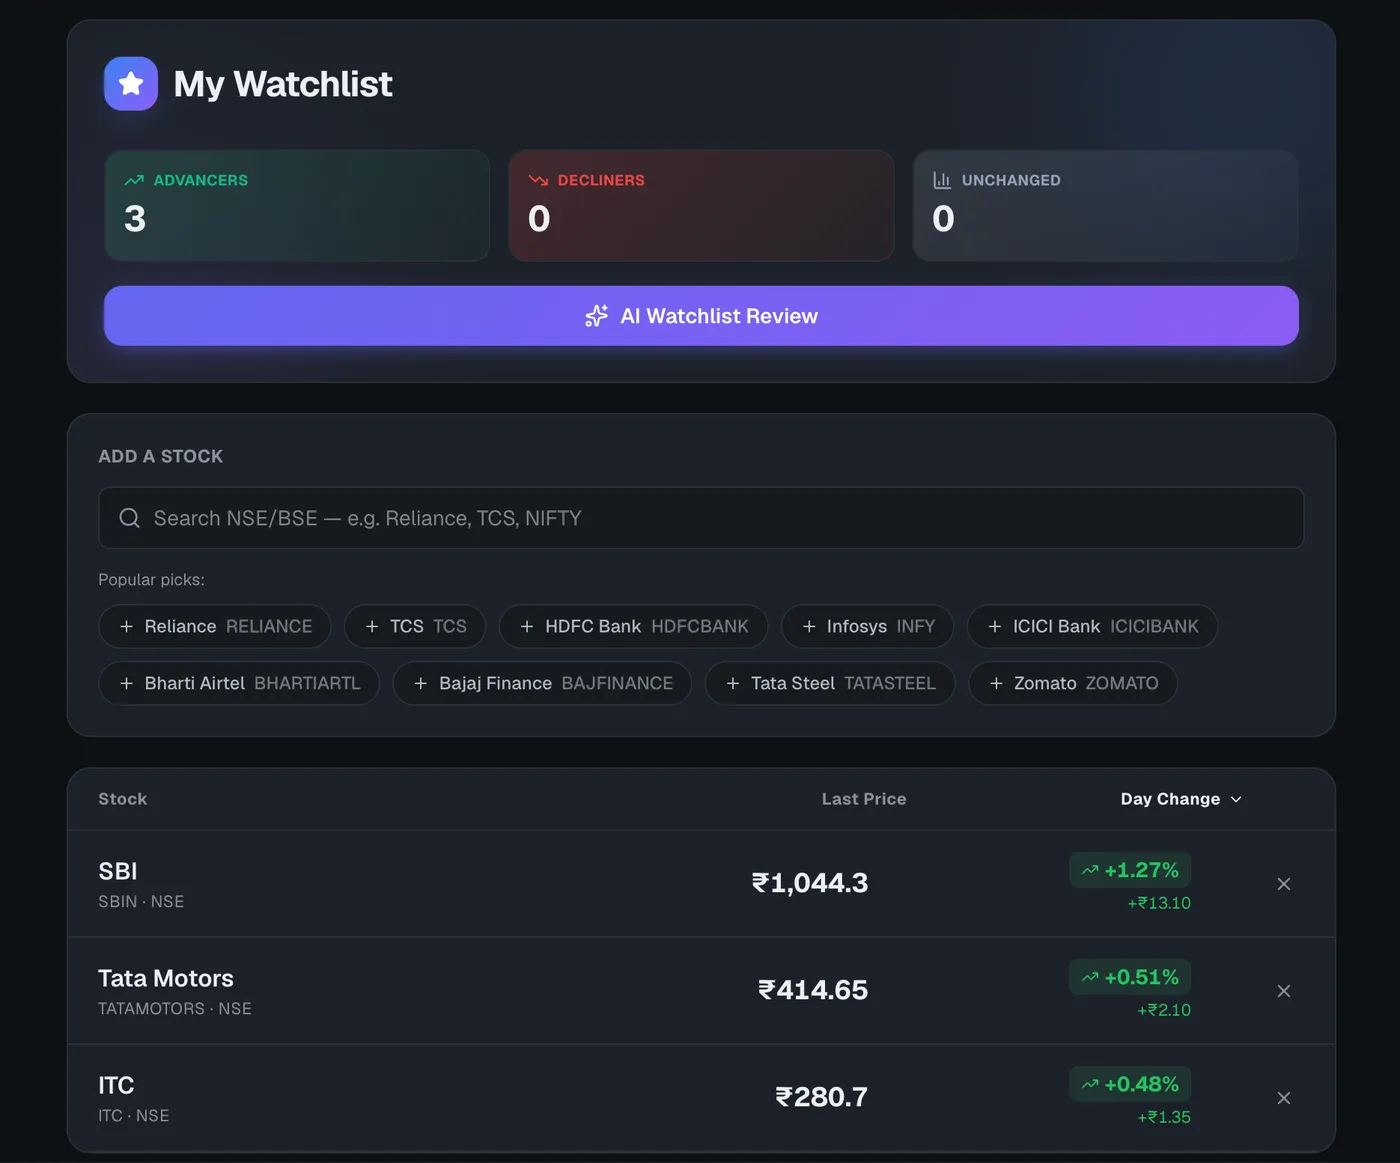Add Bajaj Finance from popular picks

tap(542, 684)
